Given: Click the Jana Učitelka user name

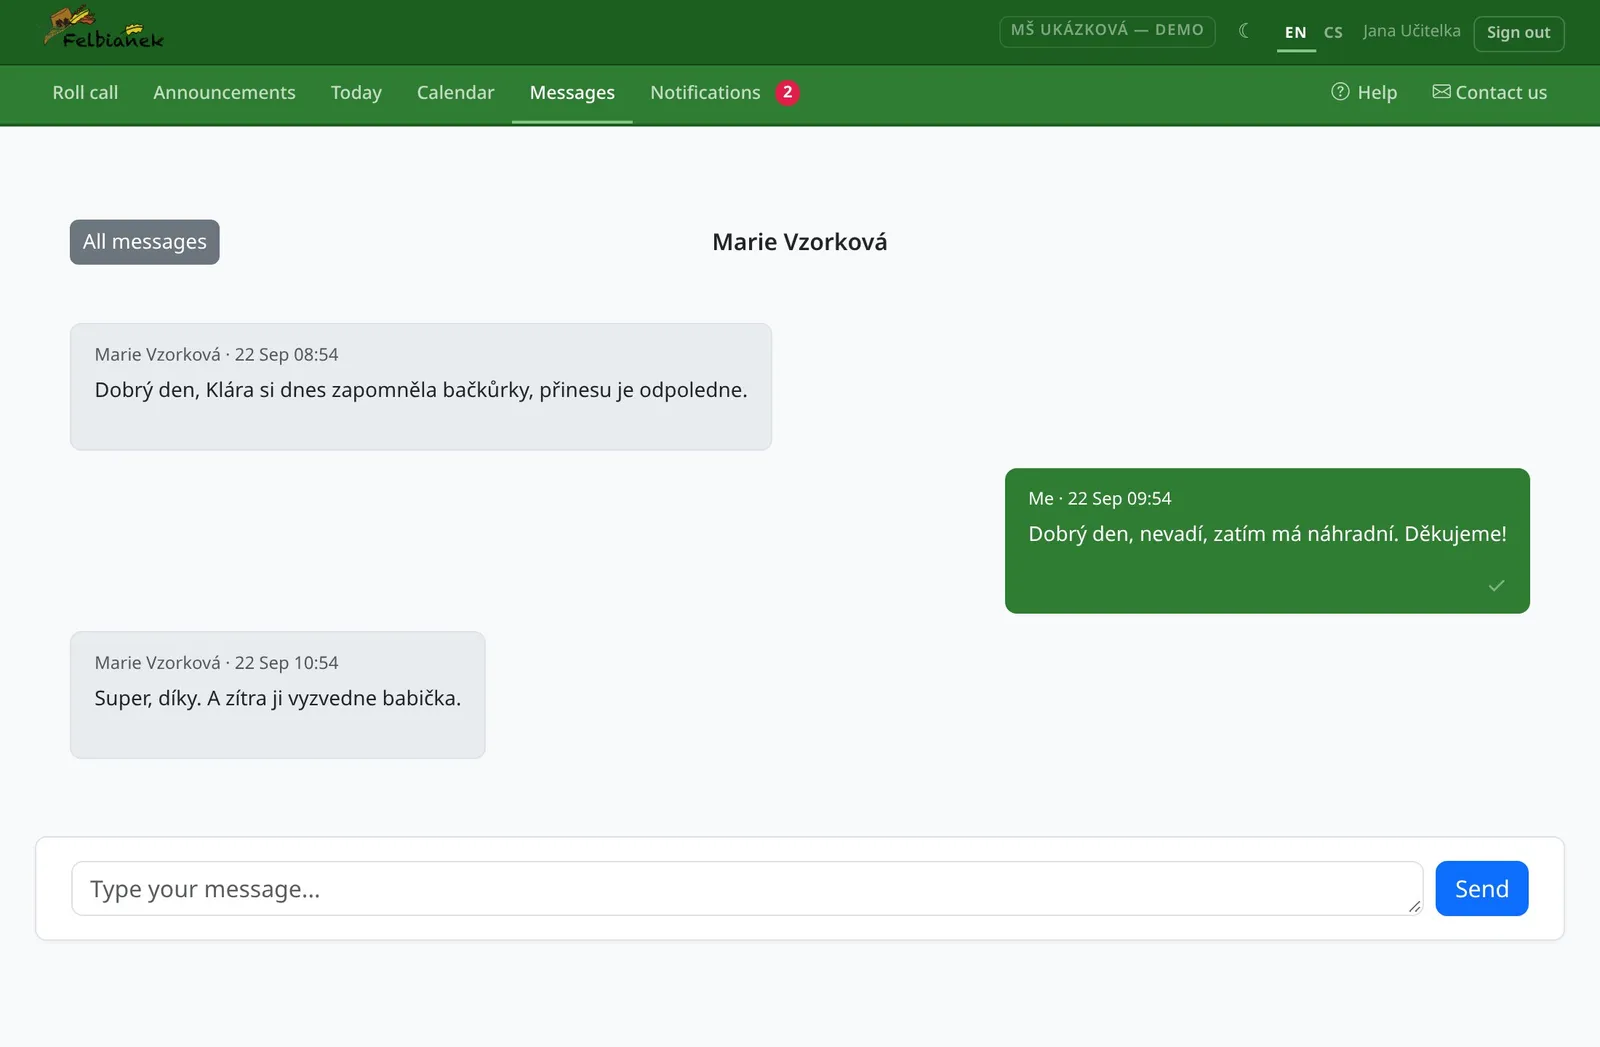Looking at the screenshot, I should [x=1411, y=31].
